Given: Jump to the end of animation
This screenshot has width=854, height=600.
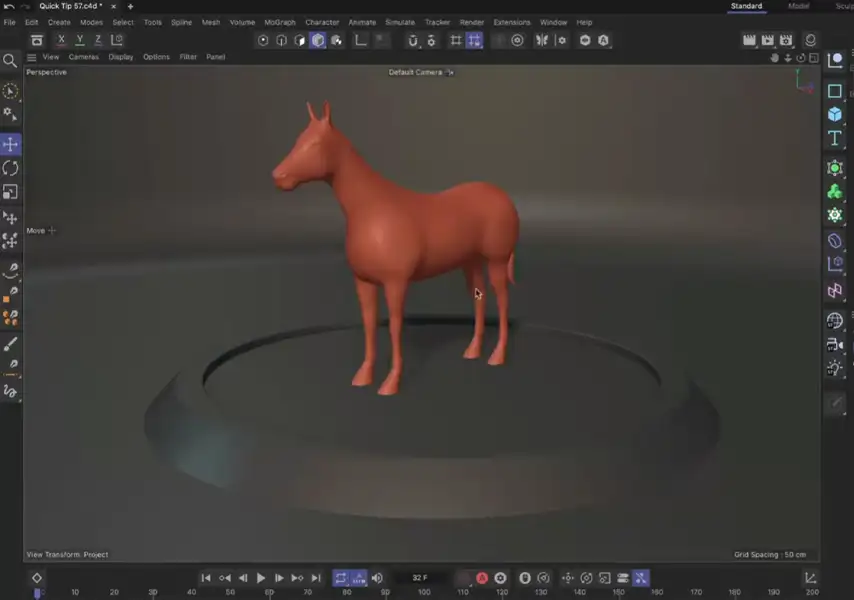Looking at the screenshot, I should (x=316, y=578).
